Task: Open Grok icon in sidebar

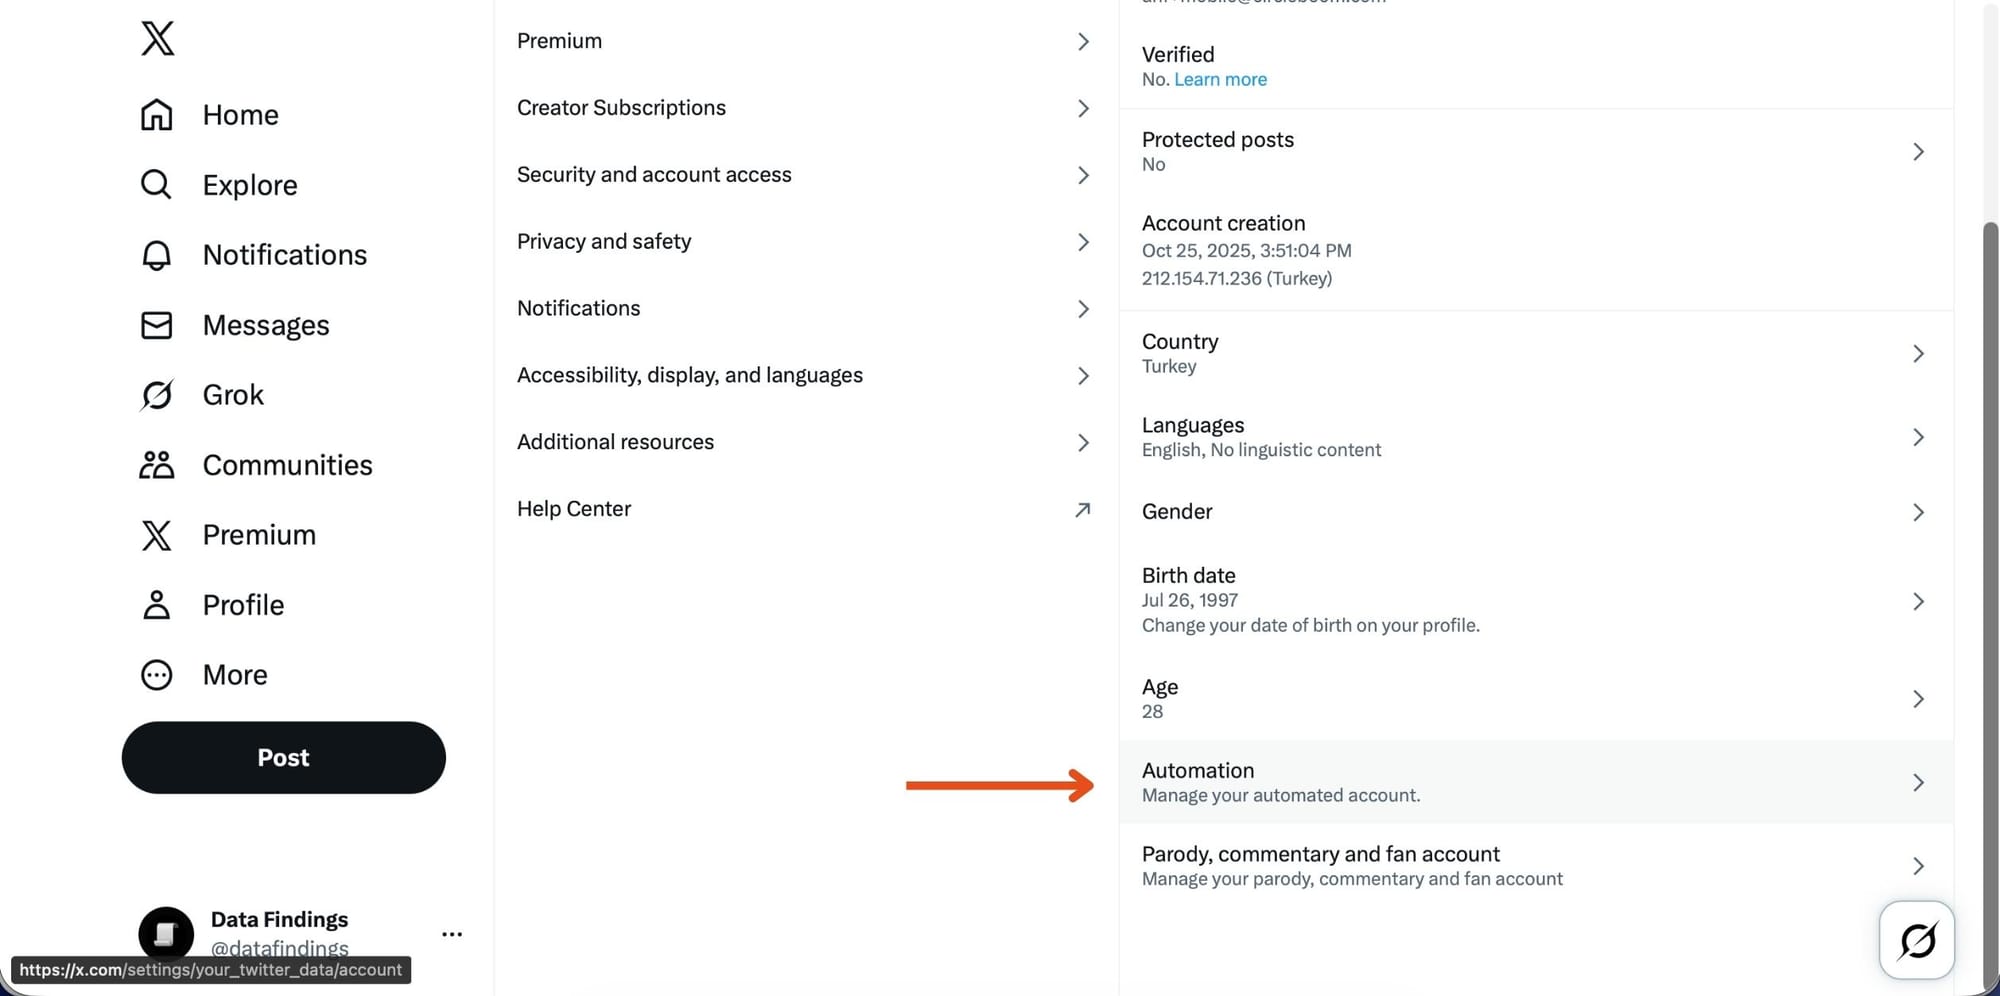Action: [x=157, y=395]
